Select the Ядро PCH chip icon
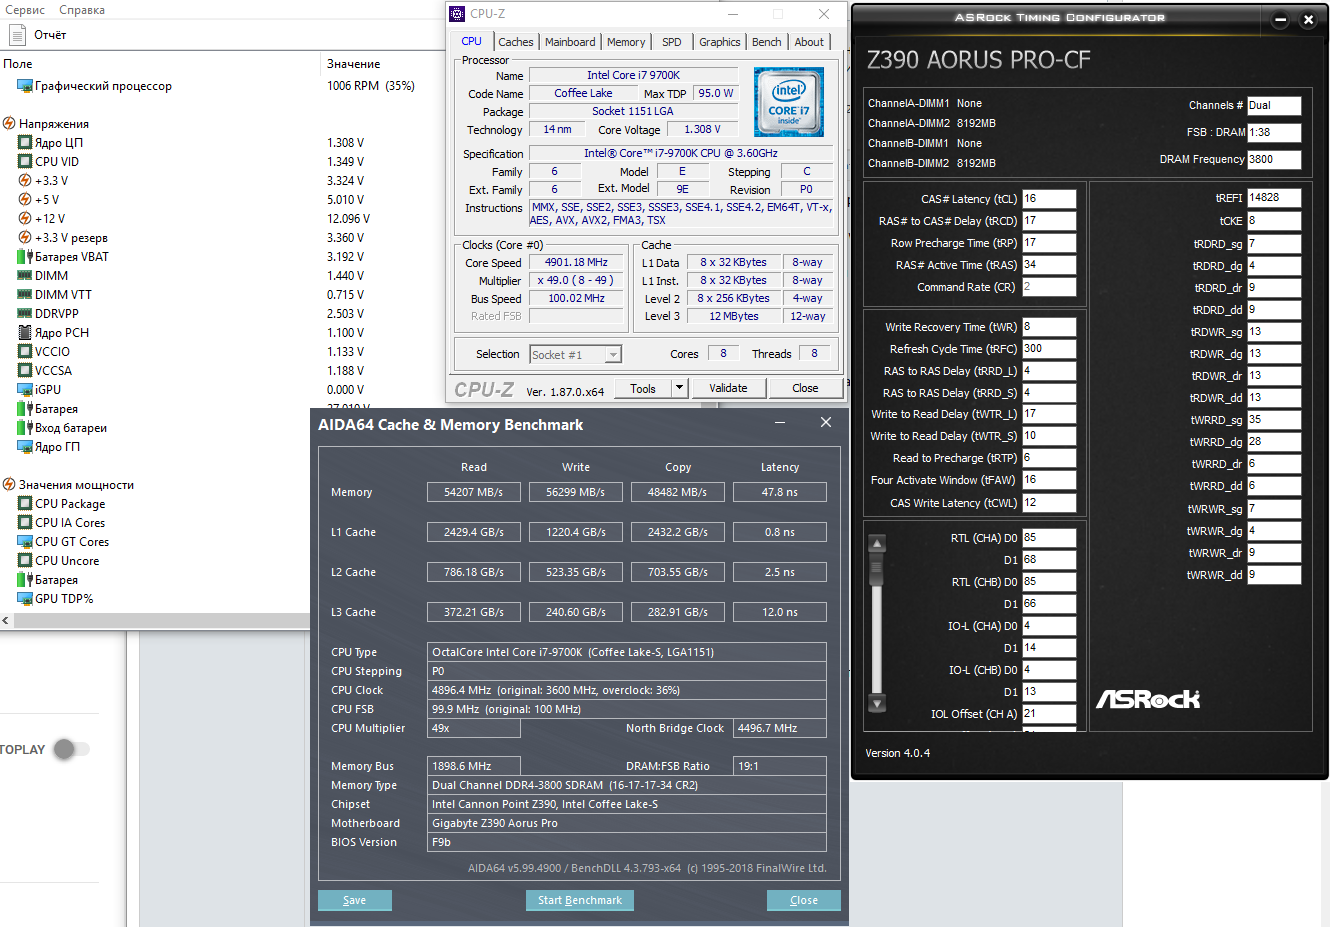The image size is (1330, 927). click(x=25, y=333)
